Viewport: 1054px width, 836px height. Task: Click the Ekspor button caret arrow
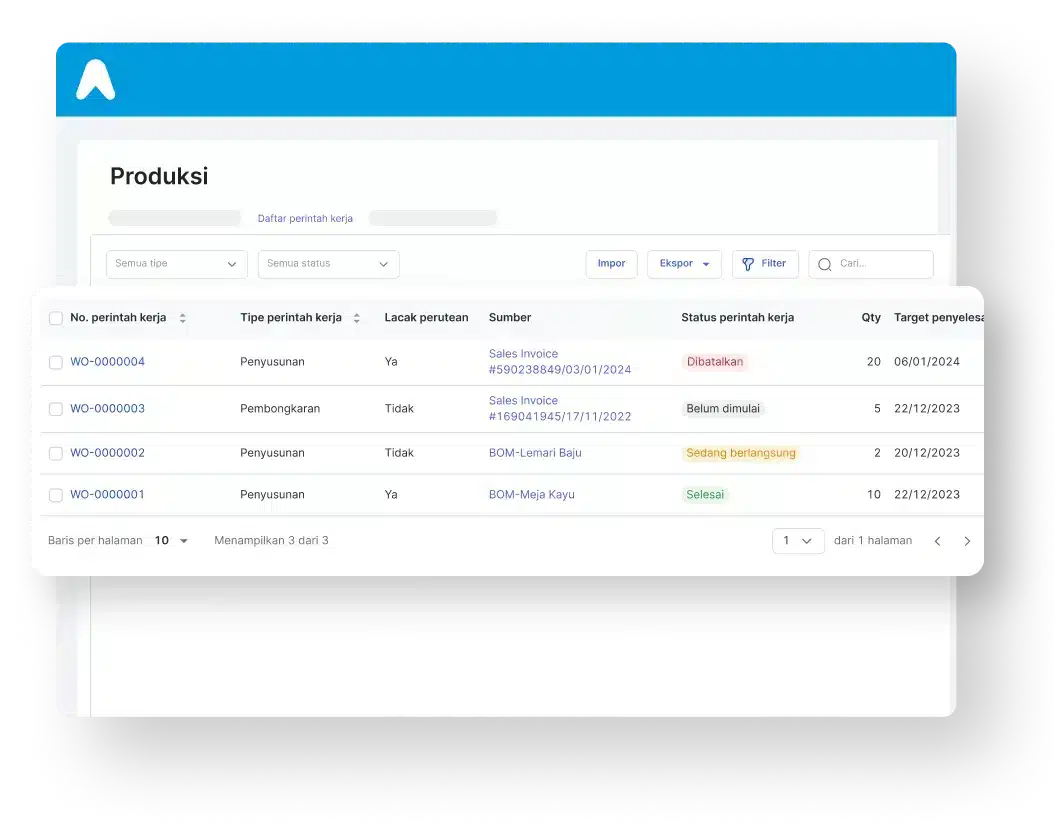point(705,264)
